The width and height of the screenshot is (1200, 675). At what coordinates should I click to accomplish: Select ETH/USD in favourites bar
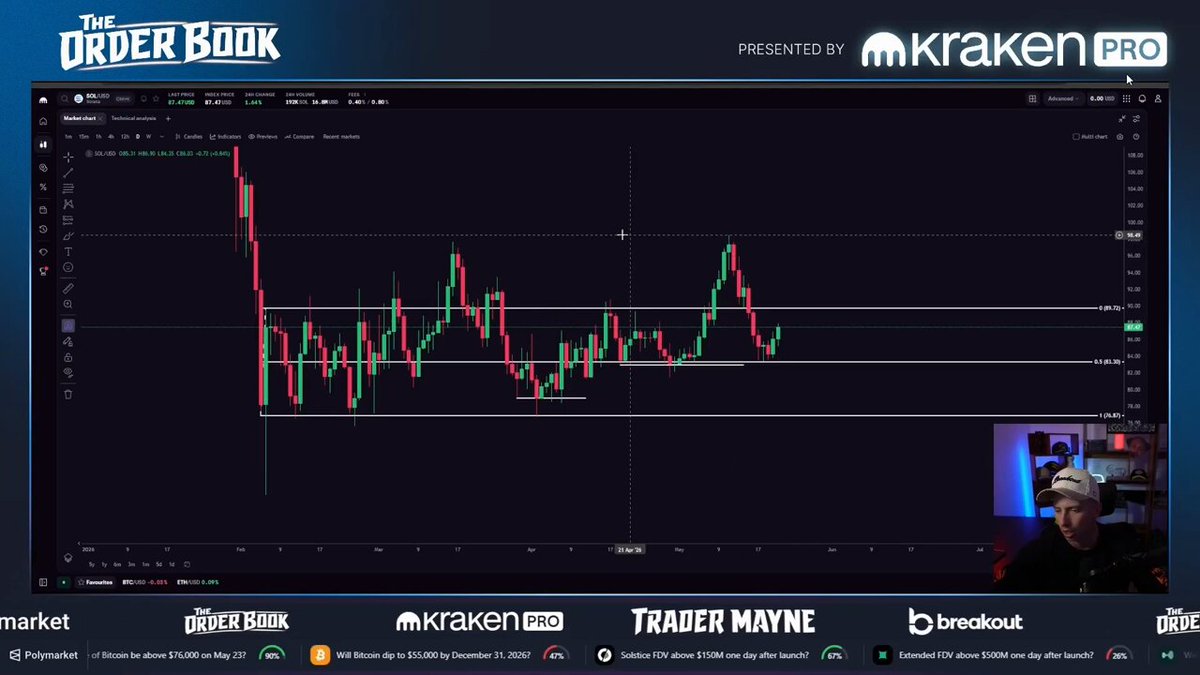point(197,582)
